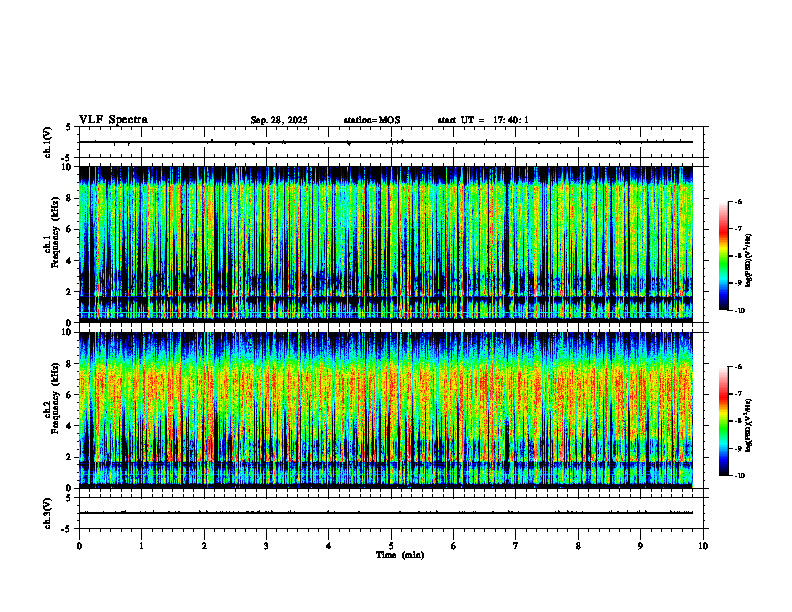Image resolution: width=792 pixels, height=612 pixels.
Task: Click inside the ch.2 spectrogram panel
Action: point(386,410)
